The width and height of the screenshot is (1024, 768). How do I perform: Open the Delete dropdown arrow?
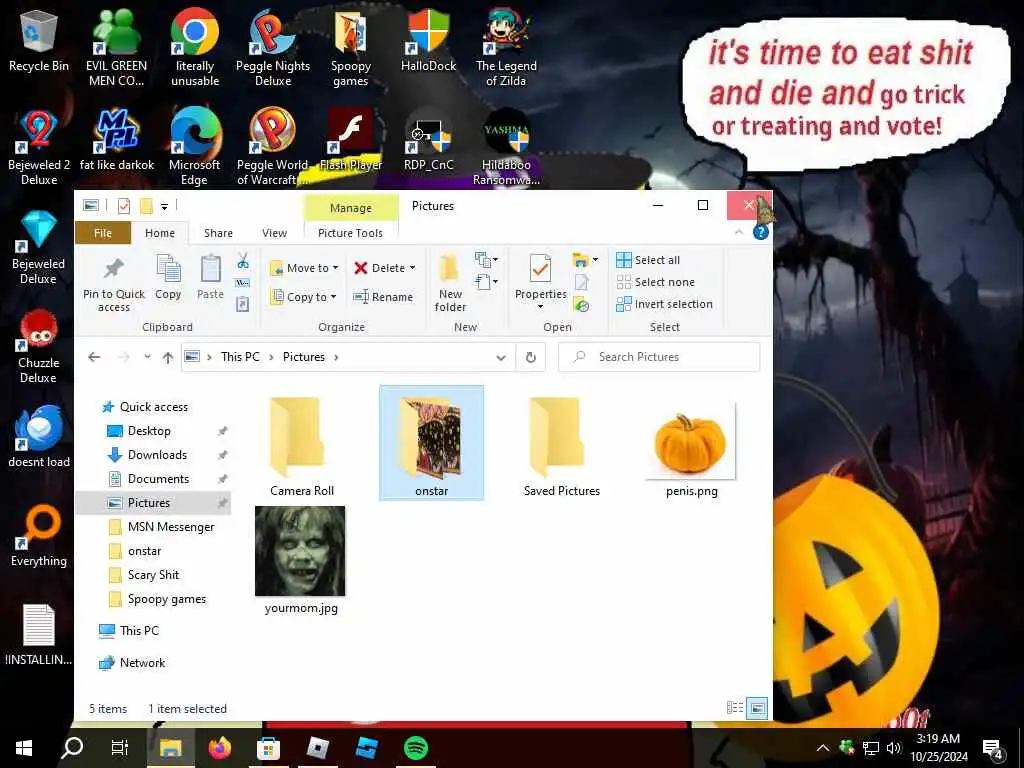pos(412,268)
